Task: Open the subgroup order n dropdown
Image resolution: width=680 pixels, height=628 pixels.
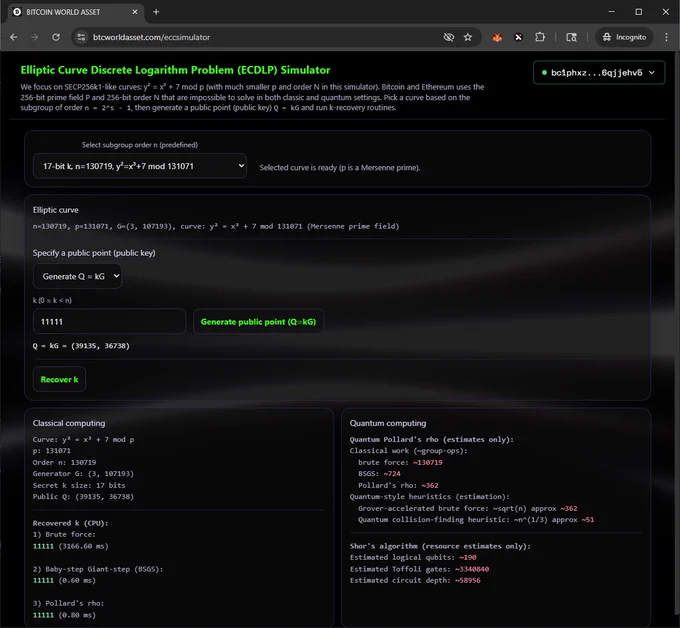Action: point(140,166)
